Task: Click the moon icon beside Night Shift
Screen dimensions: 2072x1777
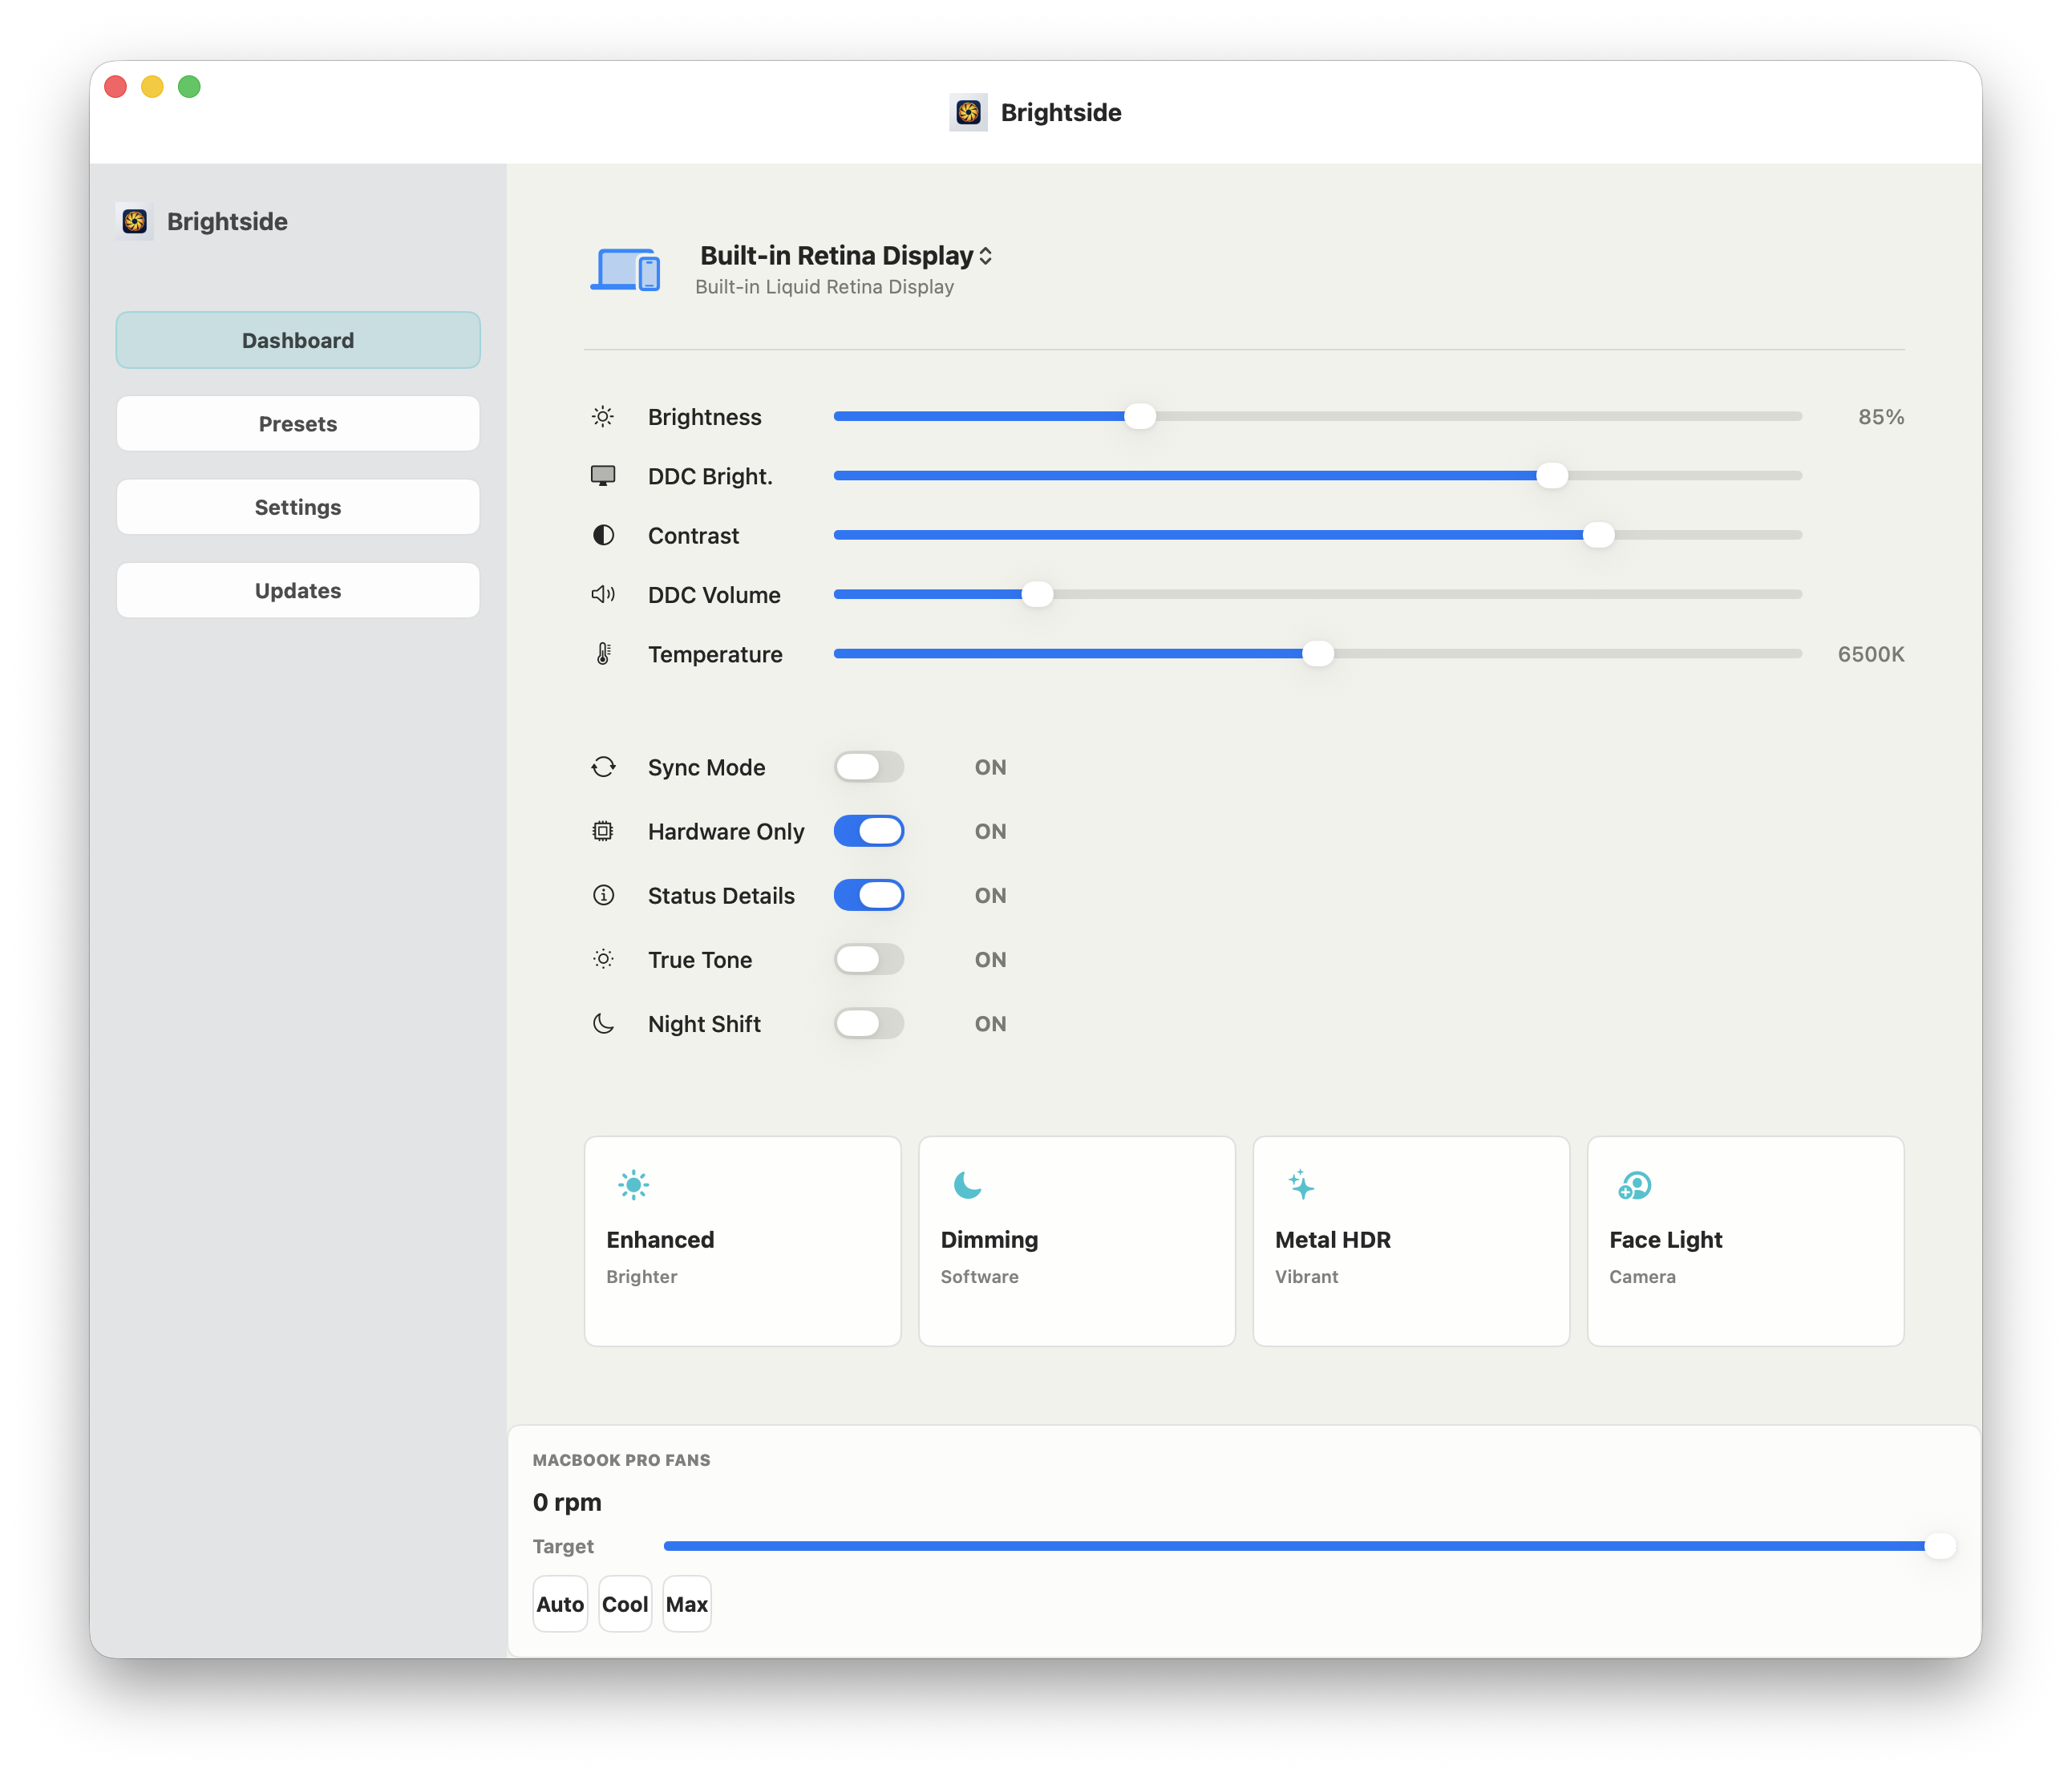Action: [x=603, y=1023]
